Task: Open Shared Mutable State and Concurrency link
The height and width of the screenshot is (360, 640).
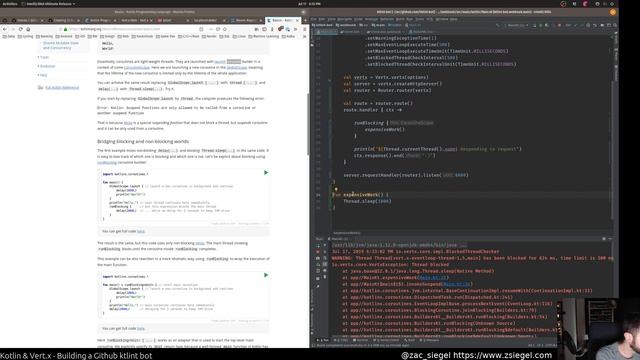Action: point(60,45)
